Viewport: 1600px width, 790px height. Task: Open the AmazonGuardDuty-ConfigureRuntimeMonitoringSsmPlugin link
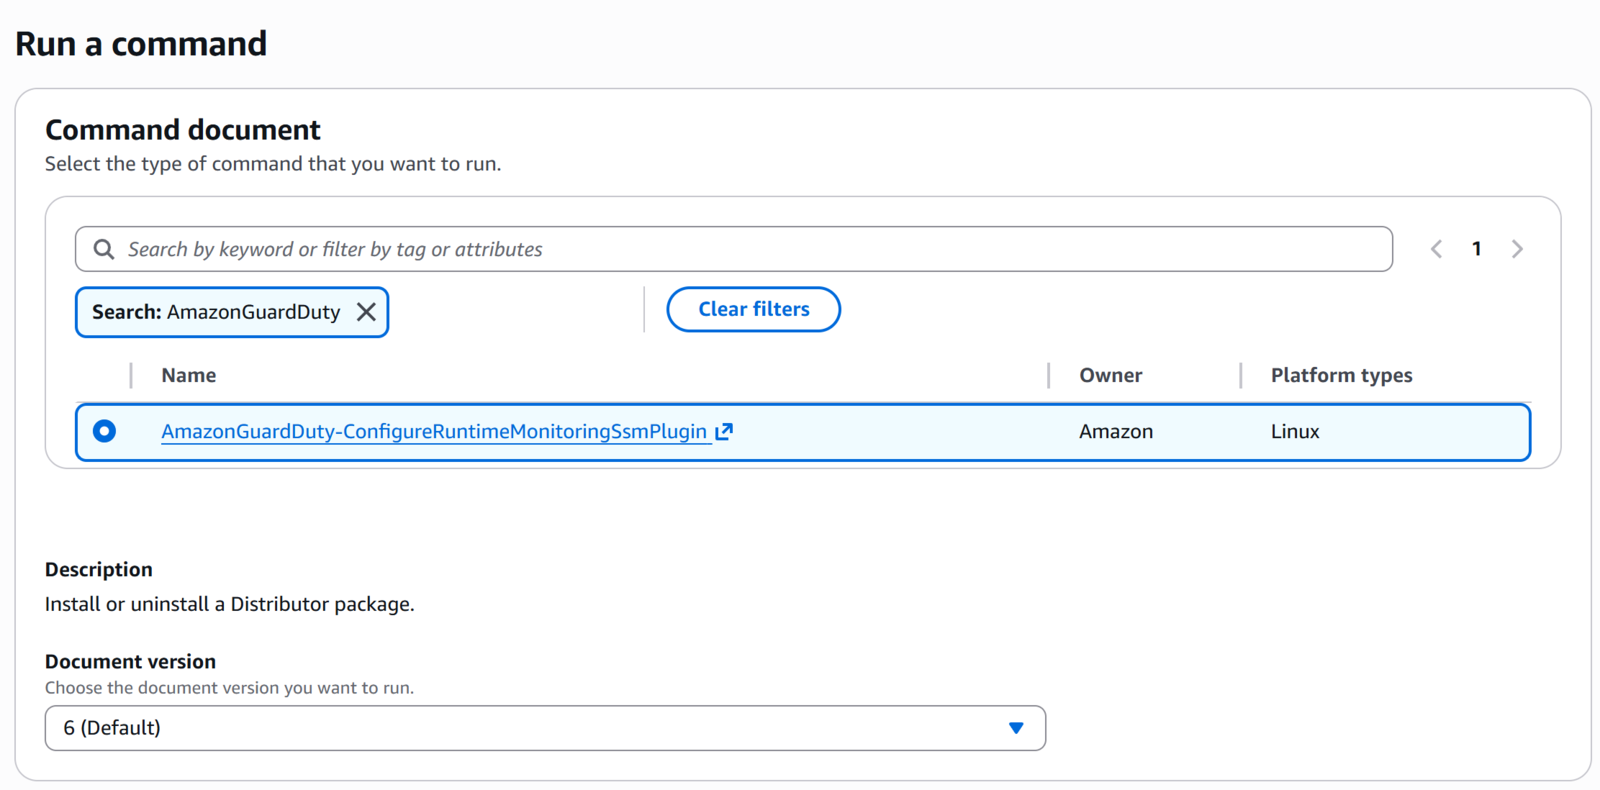pos(434,431)
